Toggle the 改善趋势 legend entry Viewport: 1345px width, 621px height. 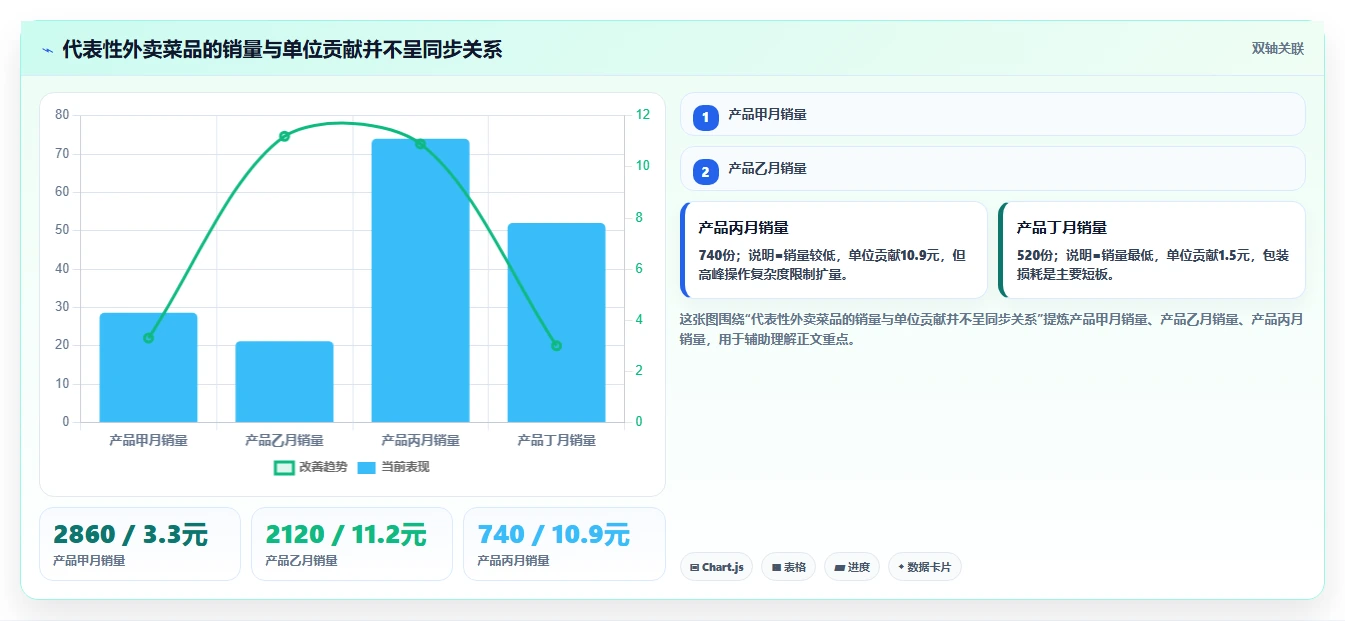311,467
